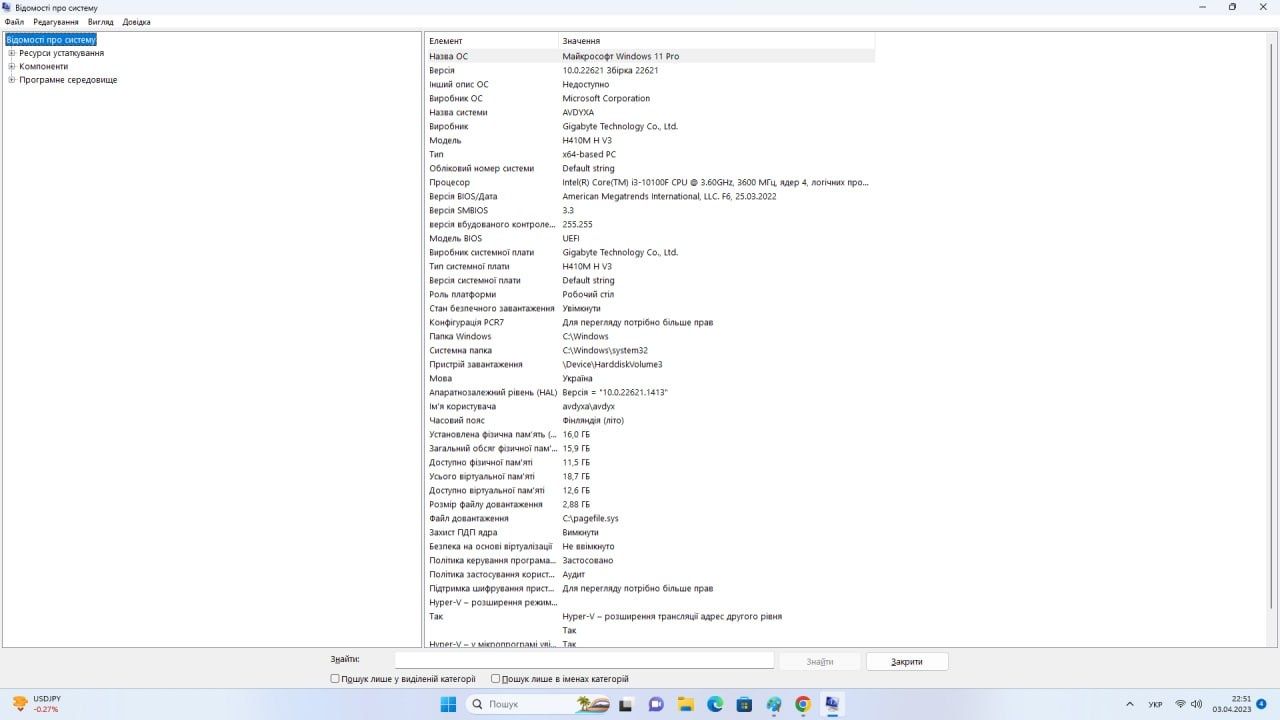The height and width of the screenshot is (720, 1280).
Task: Launch Microsoft Edge from the taskbar
Action: pos(715,704)
